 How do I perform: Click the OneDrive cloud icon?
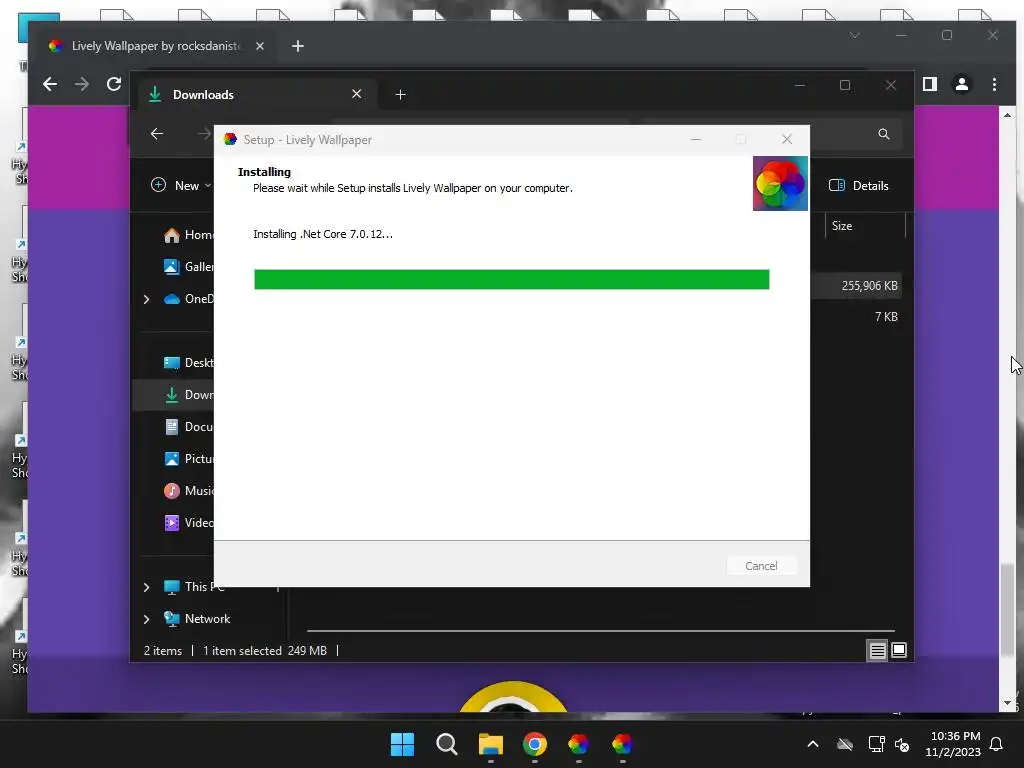(x=172, y=299)
